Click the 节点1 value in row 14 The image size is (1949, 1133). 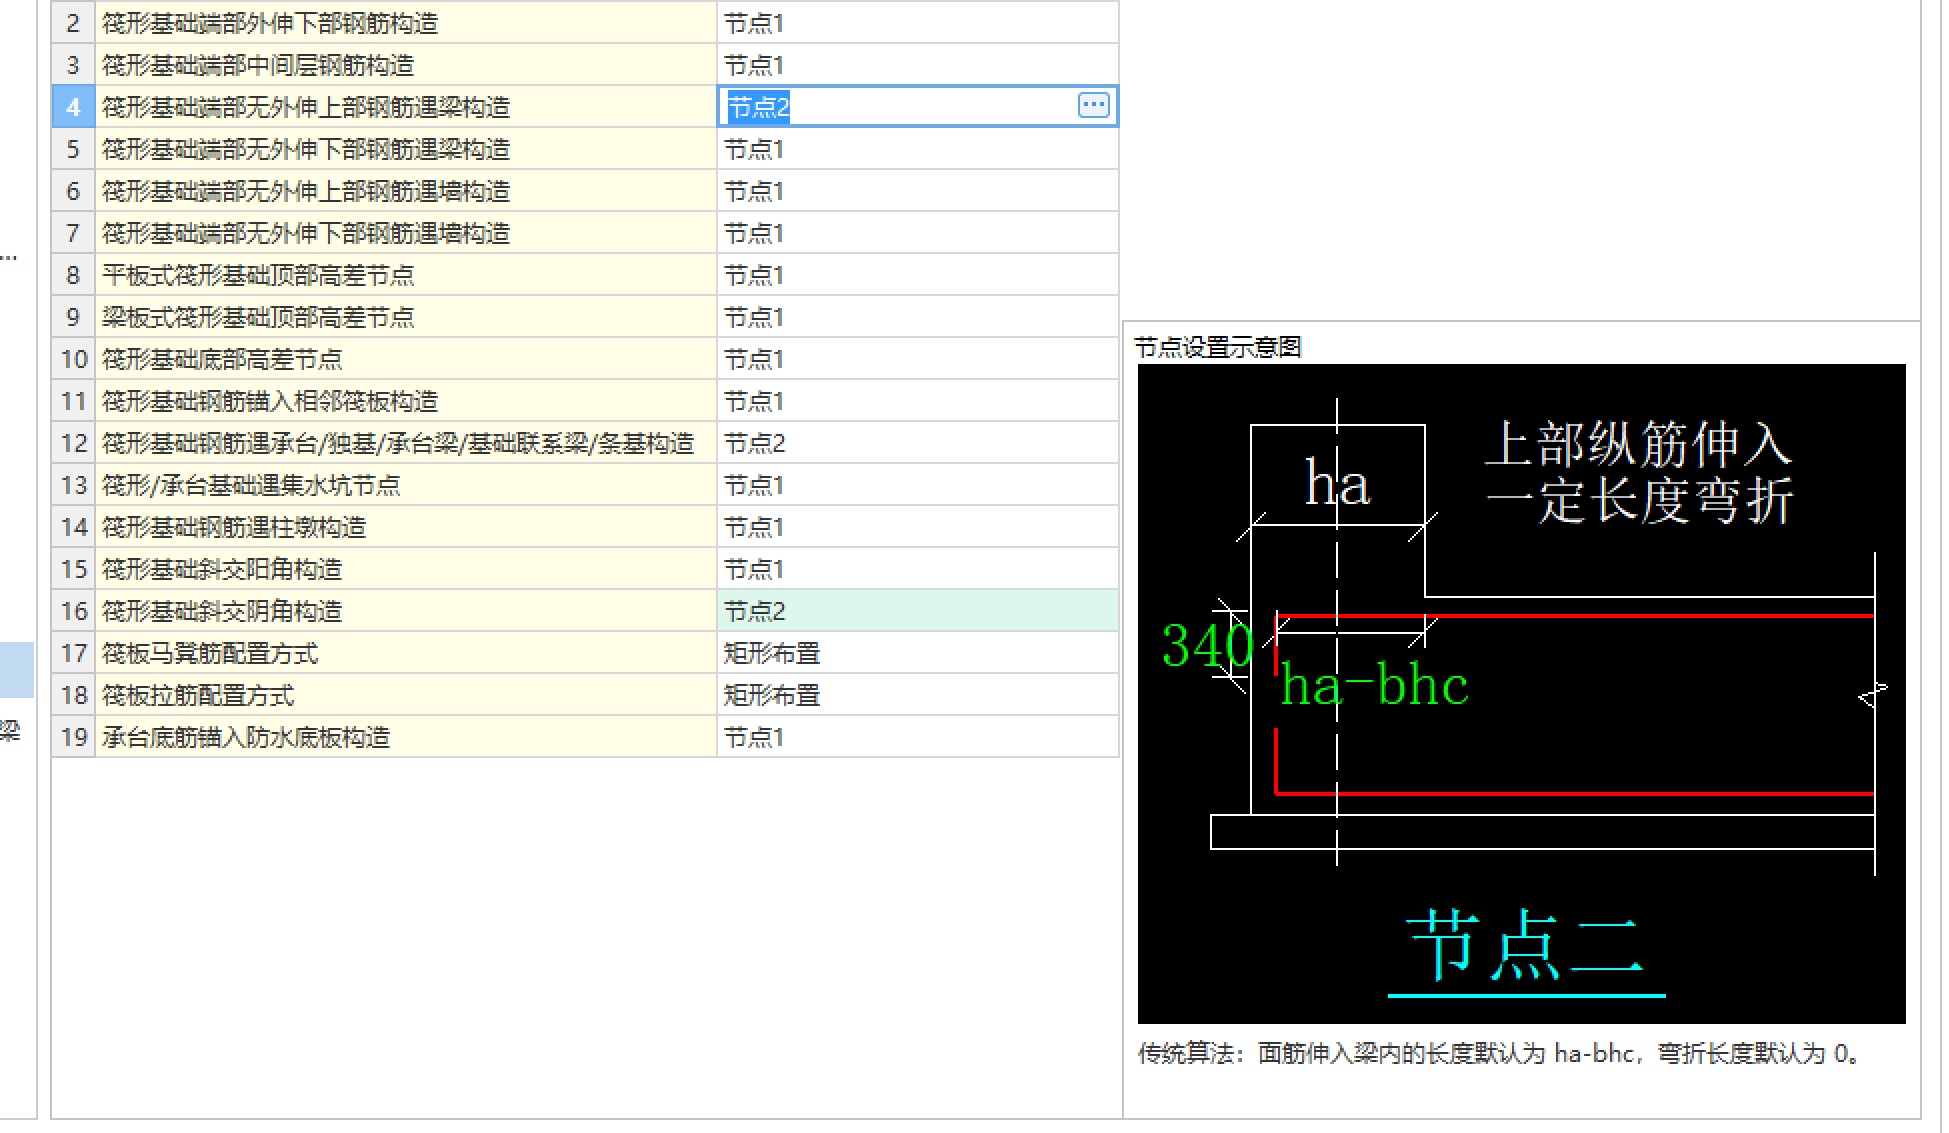918,526
